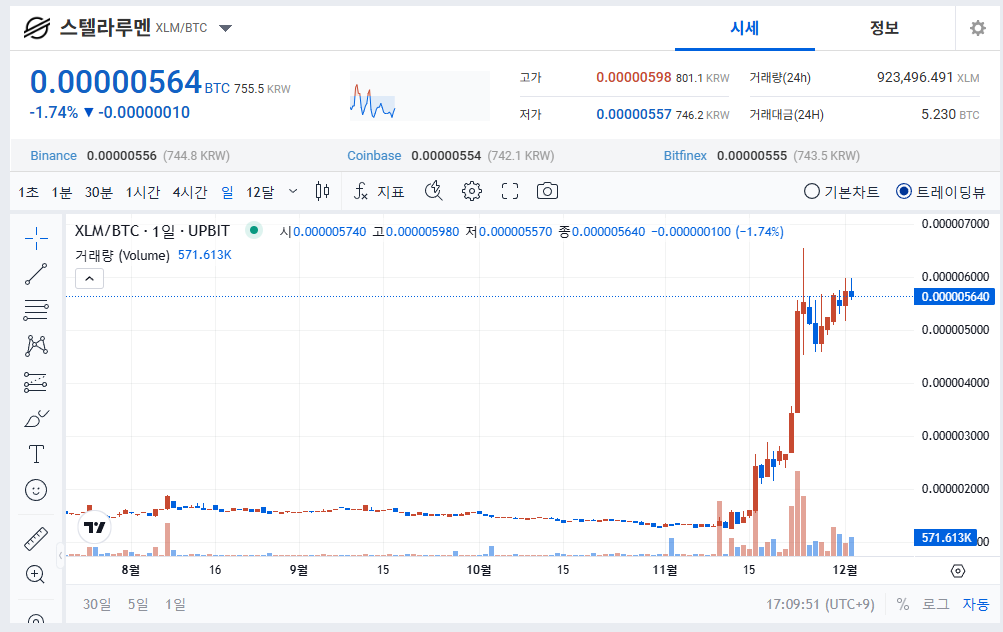Select the trend line drawing tool
This screenshot has height=632, width=1003.
click(x=36, y=274)
